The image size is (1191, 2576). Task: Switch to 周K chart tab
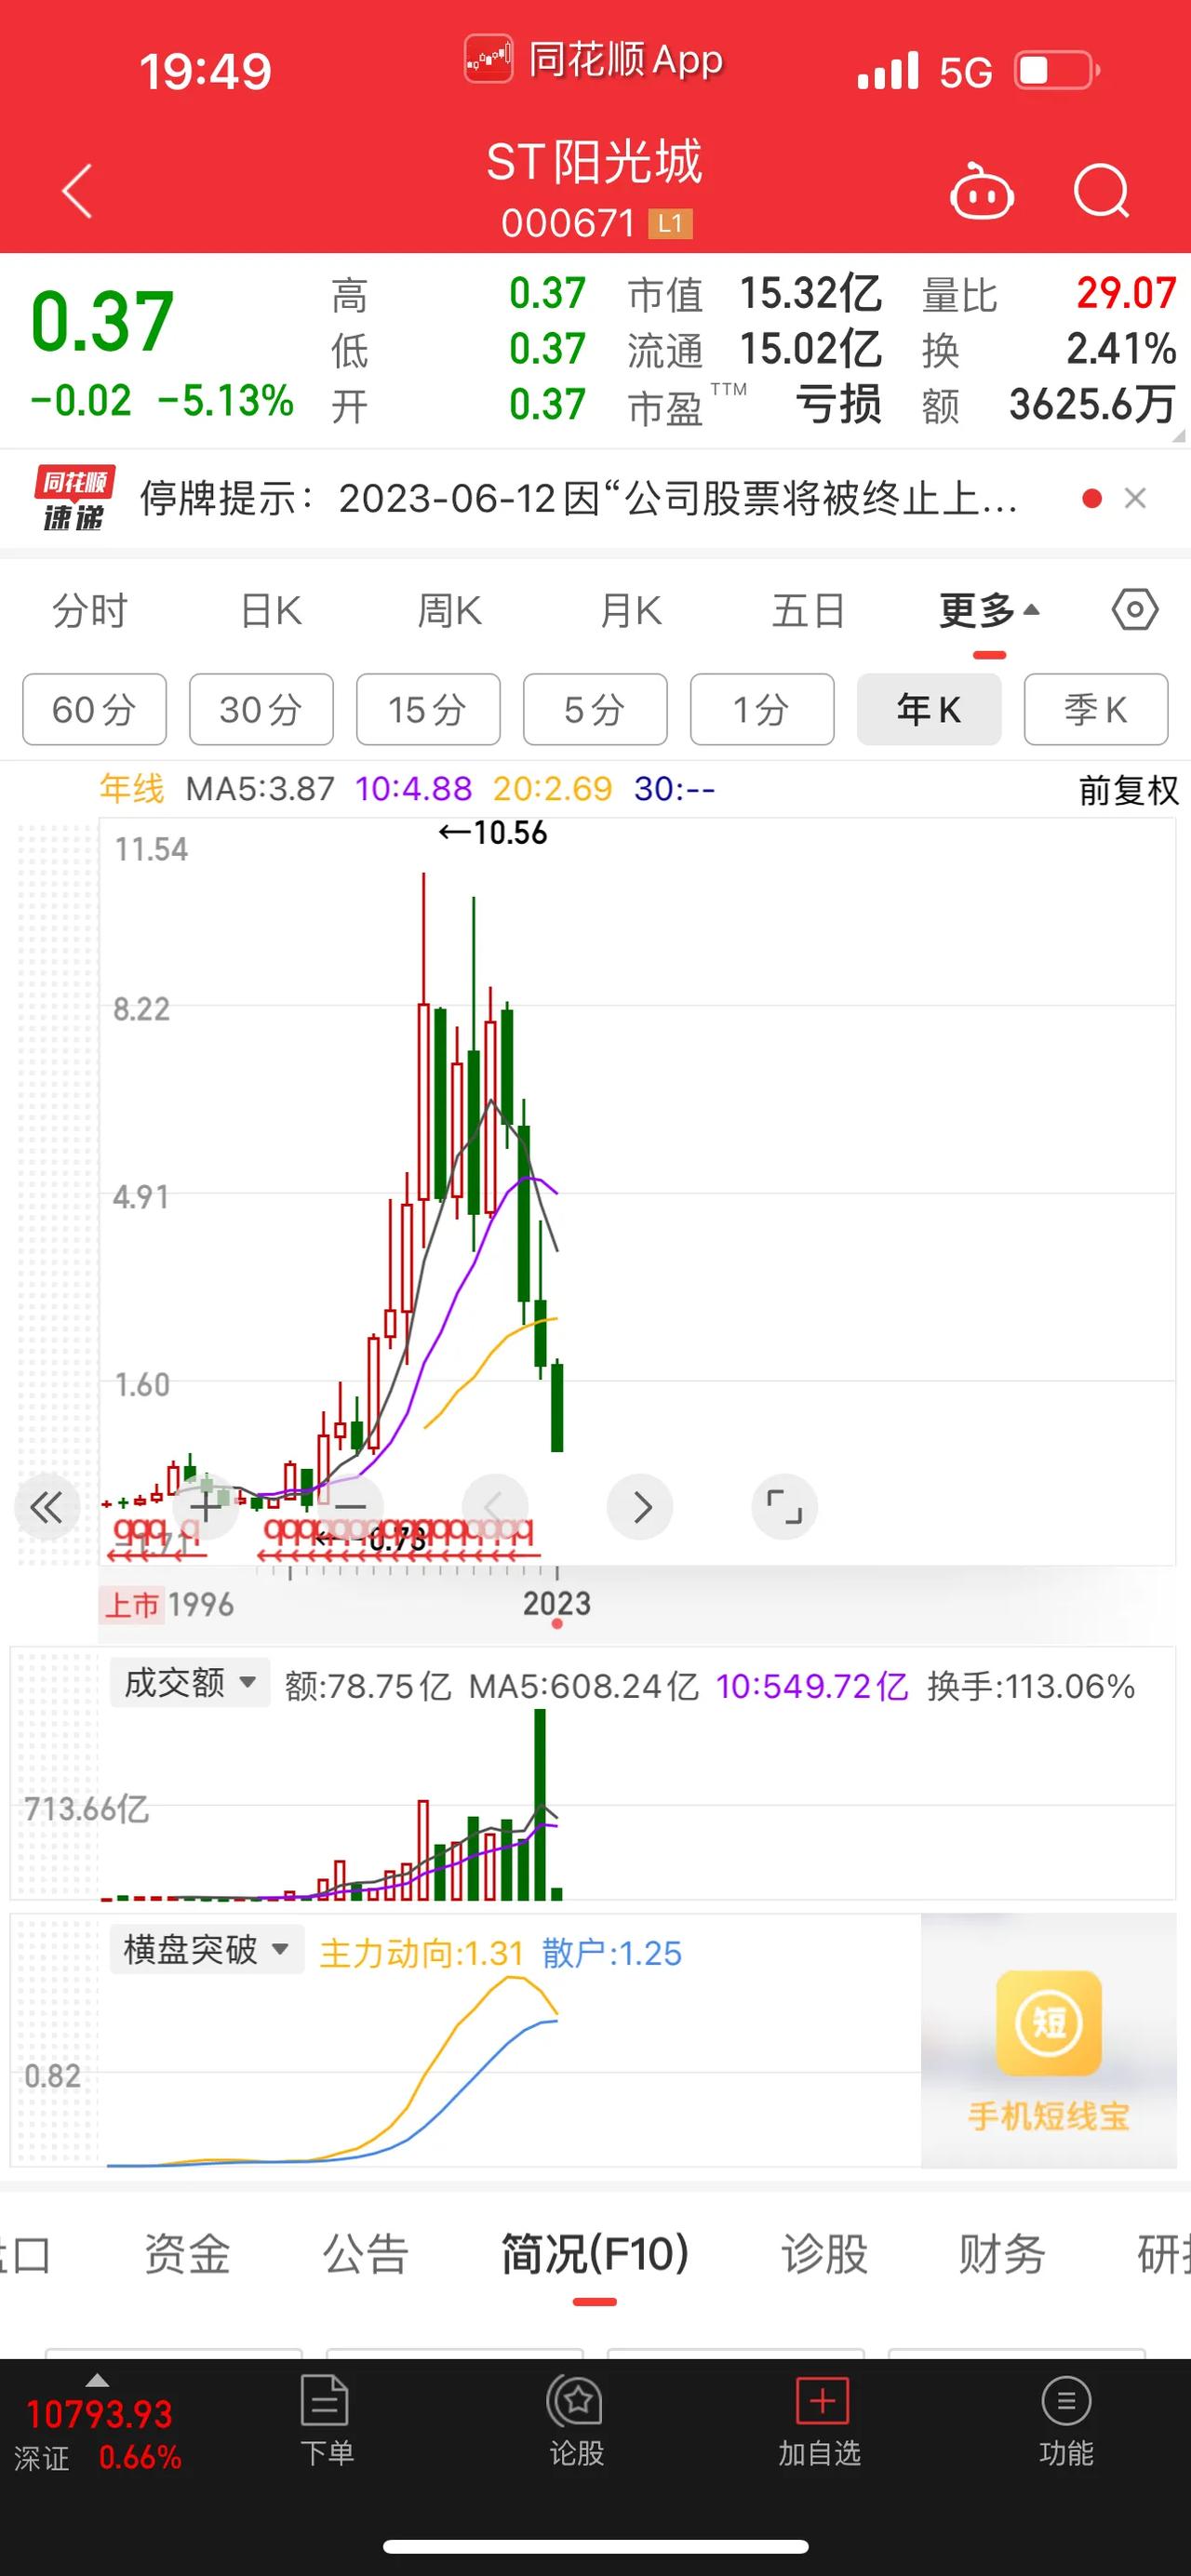pos(450,610)
